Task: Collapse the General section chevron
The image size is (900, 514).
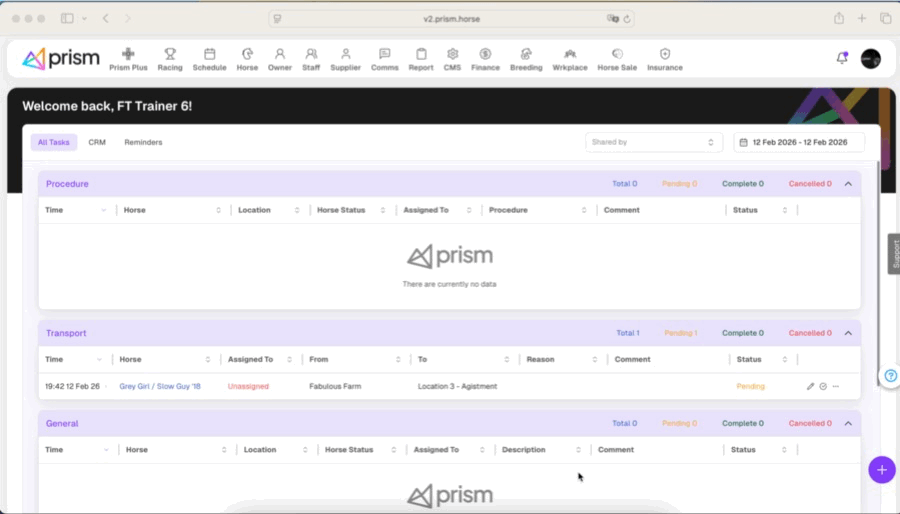Action: click(848, 423)
